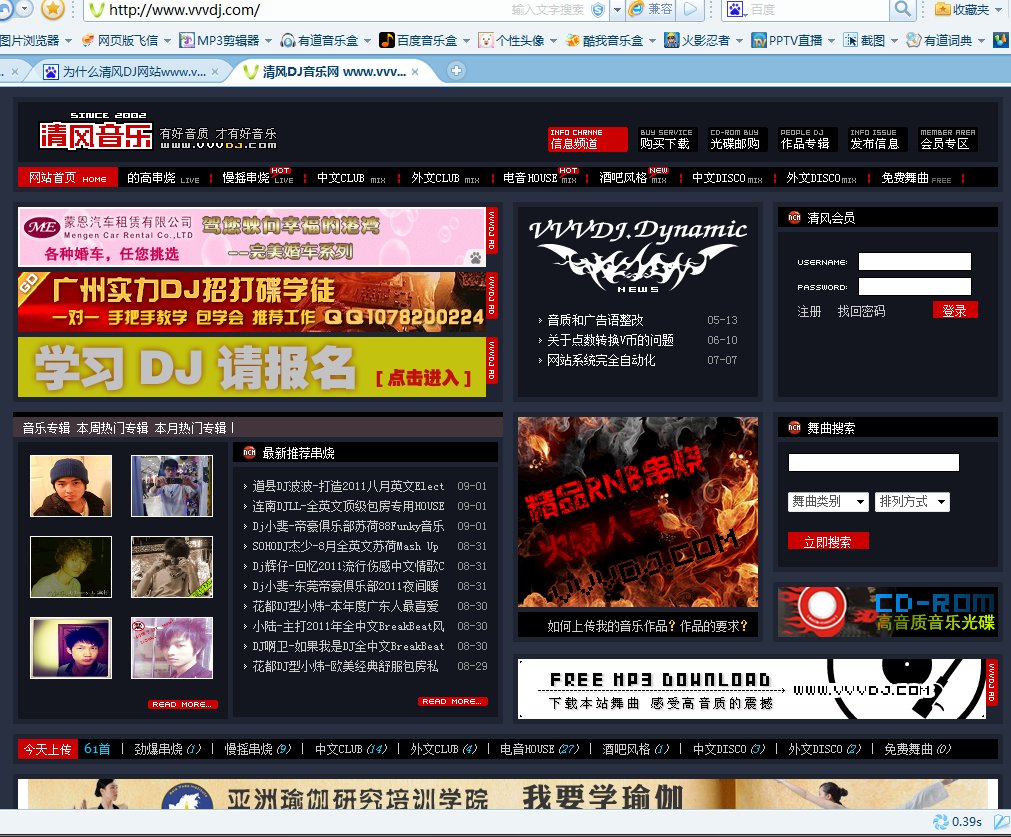Open the 购买下载 Buy Service tab

[x=666, y=139]
